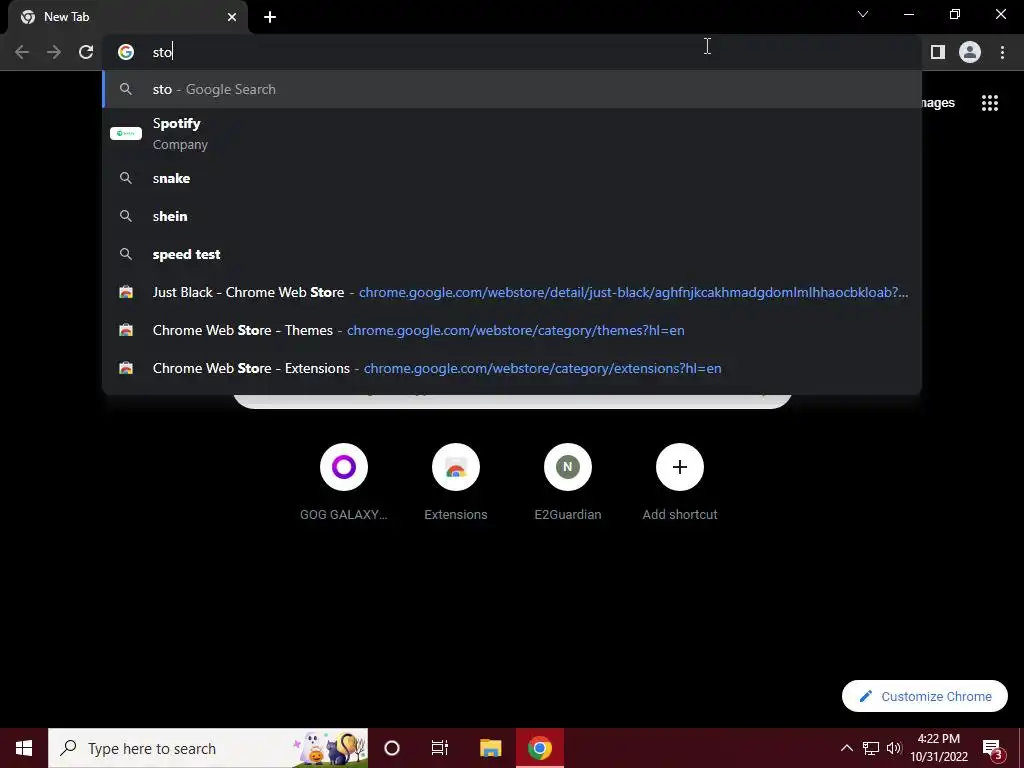Viewport: 1024px width, 768px height.
Task: Open Just Black Chrome Web Store suggestion
Action: click(512, 292)
